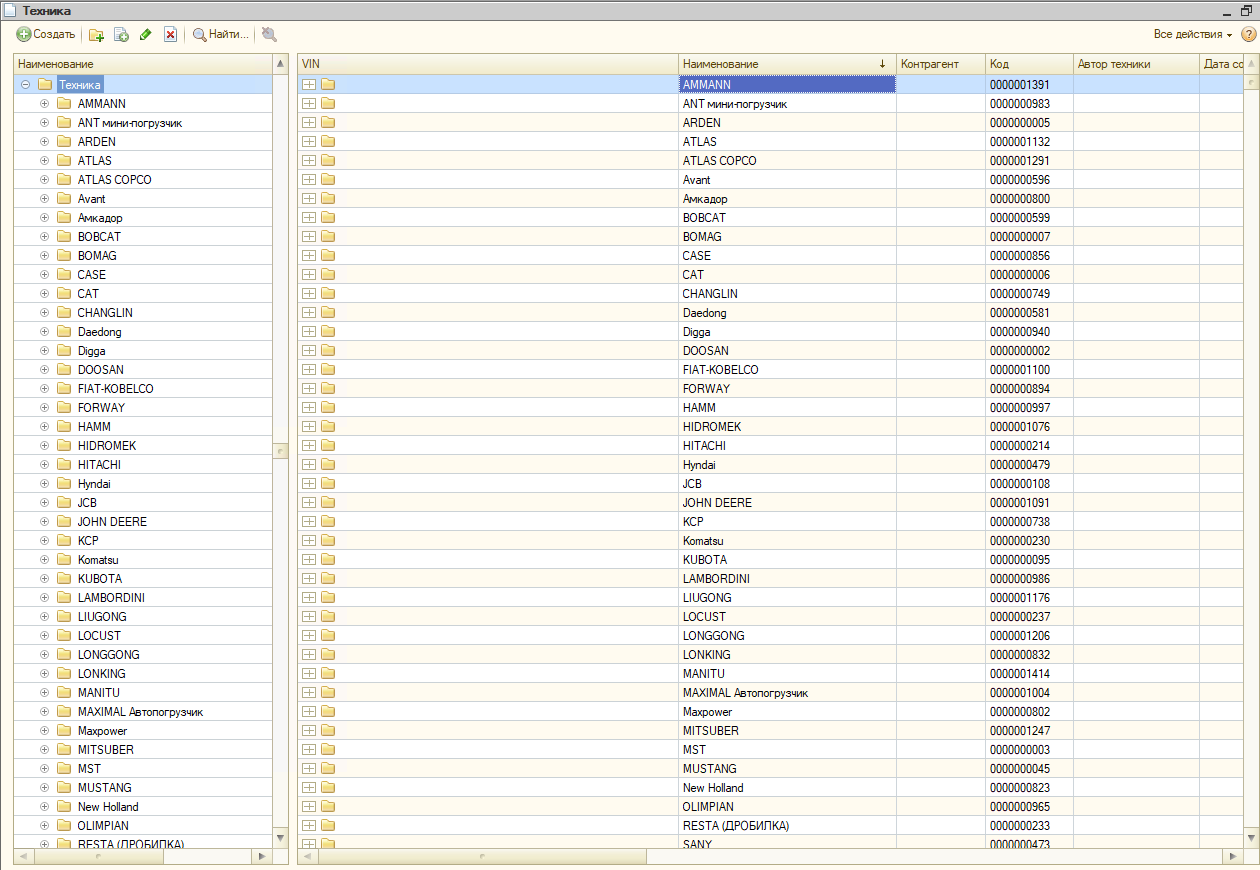Create a new group with folder-plus icon
Viewport: 1260px width, 870px height.
pyautogui.click(x=97, y=35)
